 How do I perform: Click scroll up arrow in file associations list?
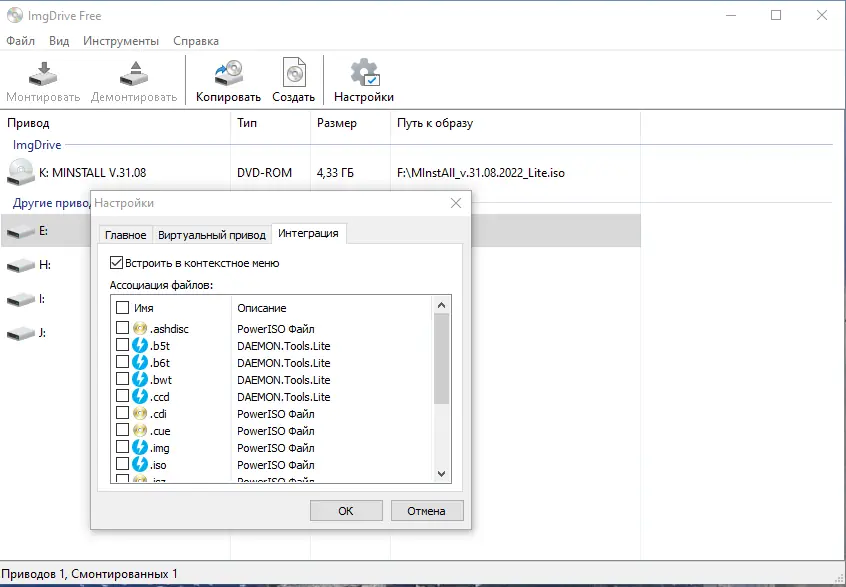point(441,305)
